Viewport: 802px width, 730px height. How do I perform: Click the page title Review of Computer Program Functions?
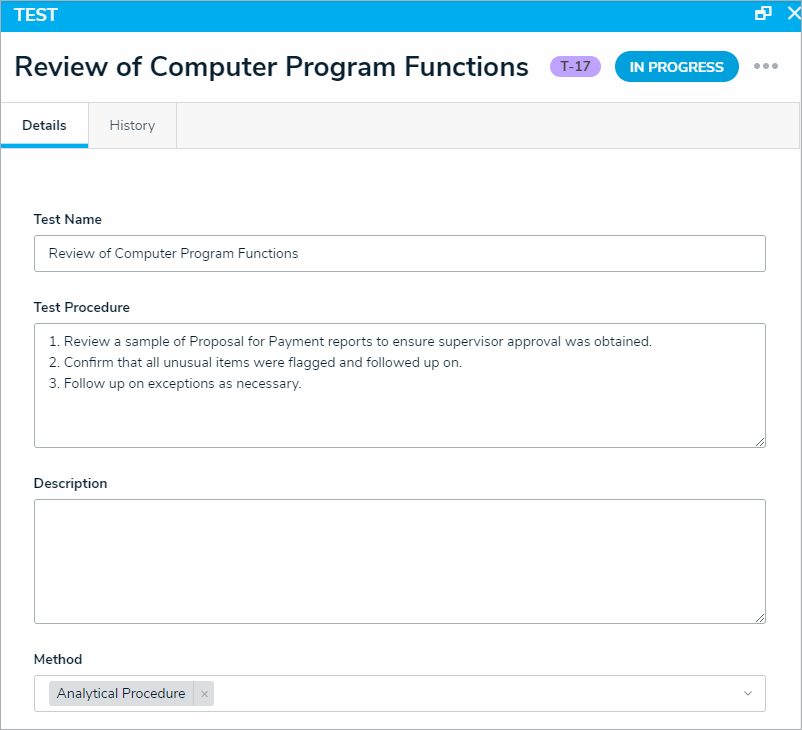click(x=271, y=67)
